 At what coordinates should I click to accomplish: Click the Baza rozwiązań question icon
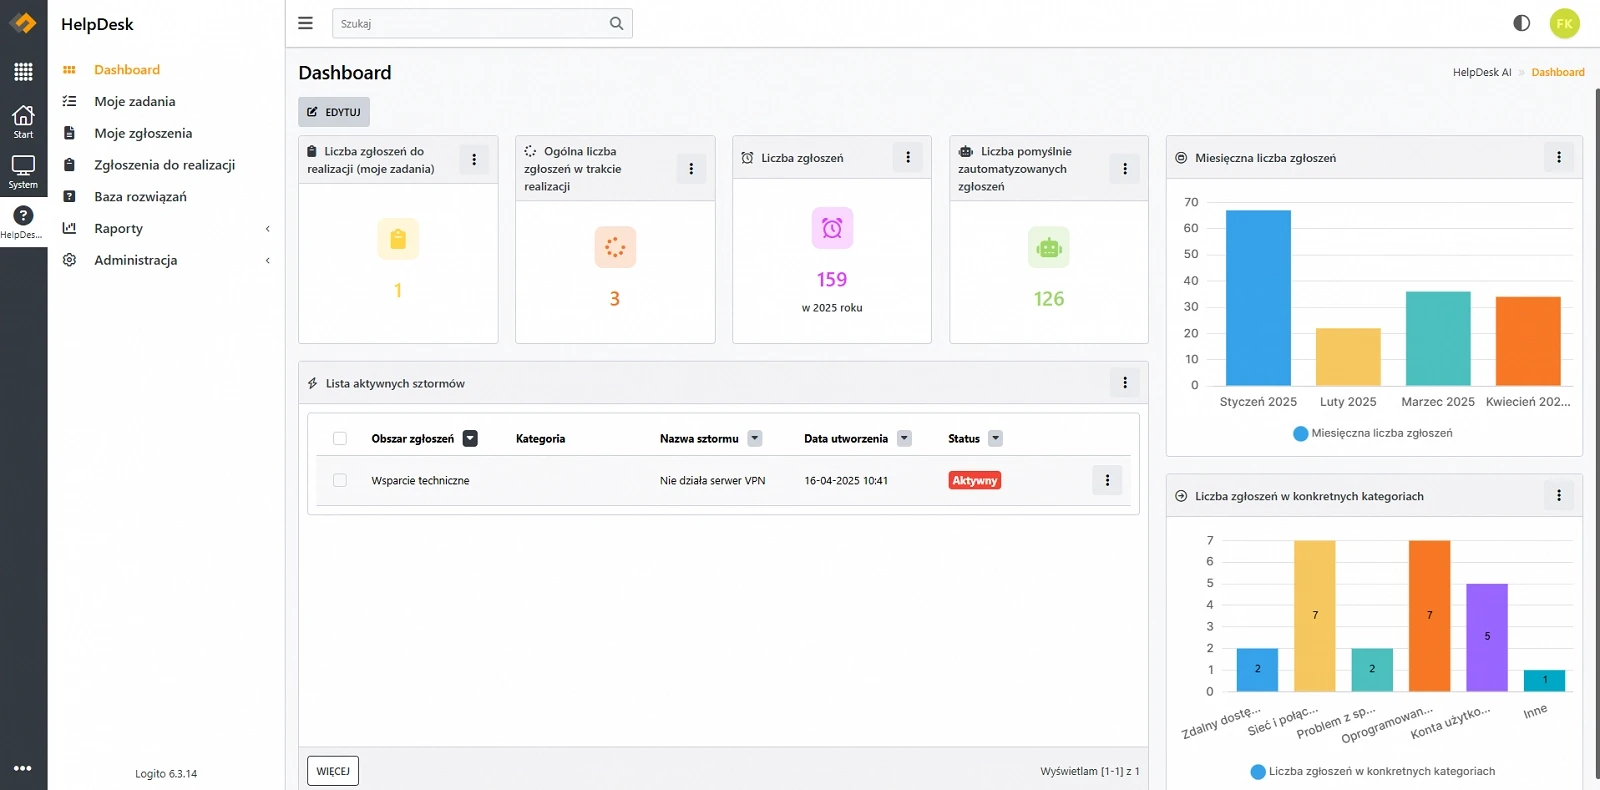click(69, 196)
